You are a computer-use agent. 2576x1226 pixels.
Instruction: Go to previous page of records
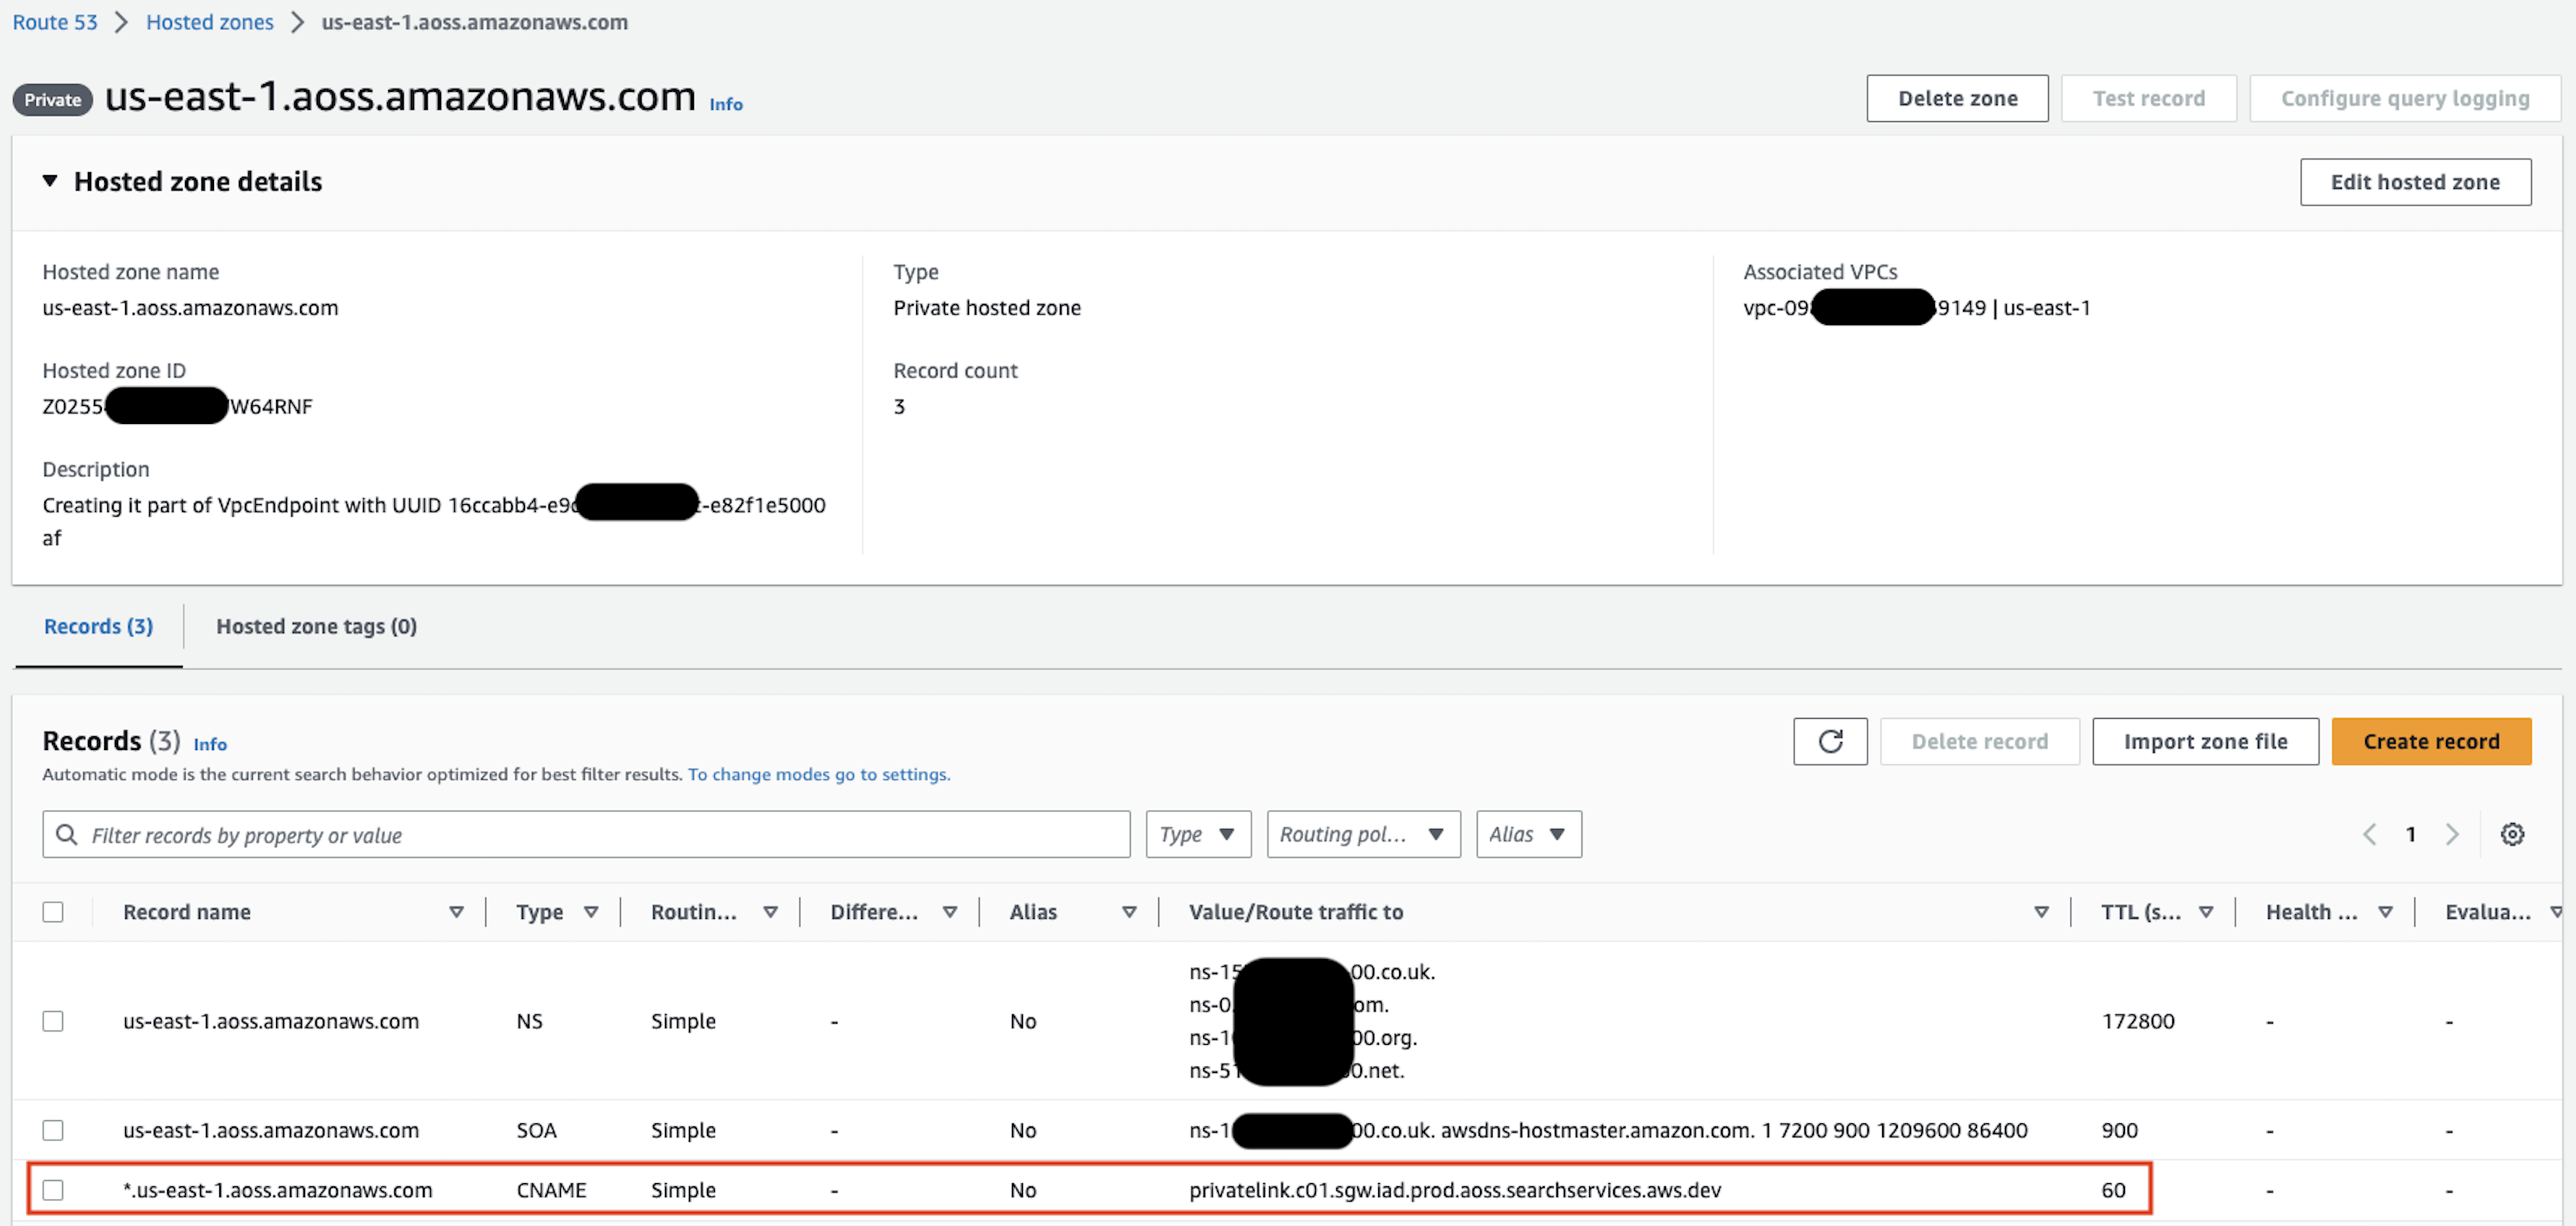(x=2369, y=834)
